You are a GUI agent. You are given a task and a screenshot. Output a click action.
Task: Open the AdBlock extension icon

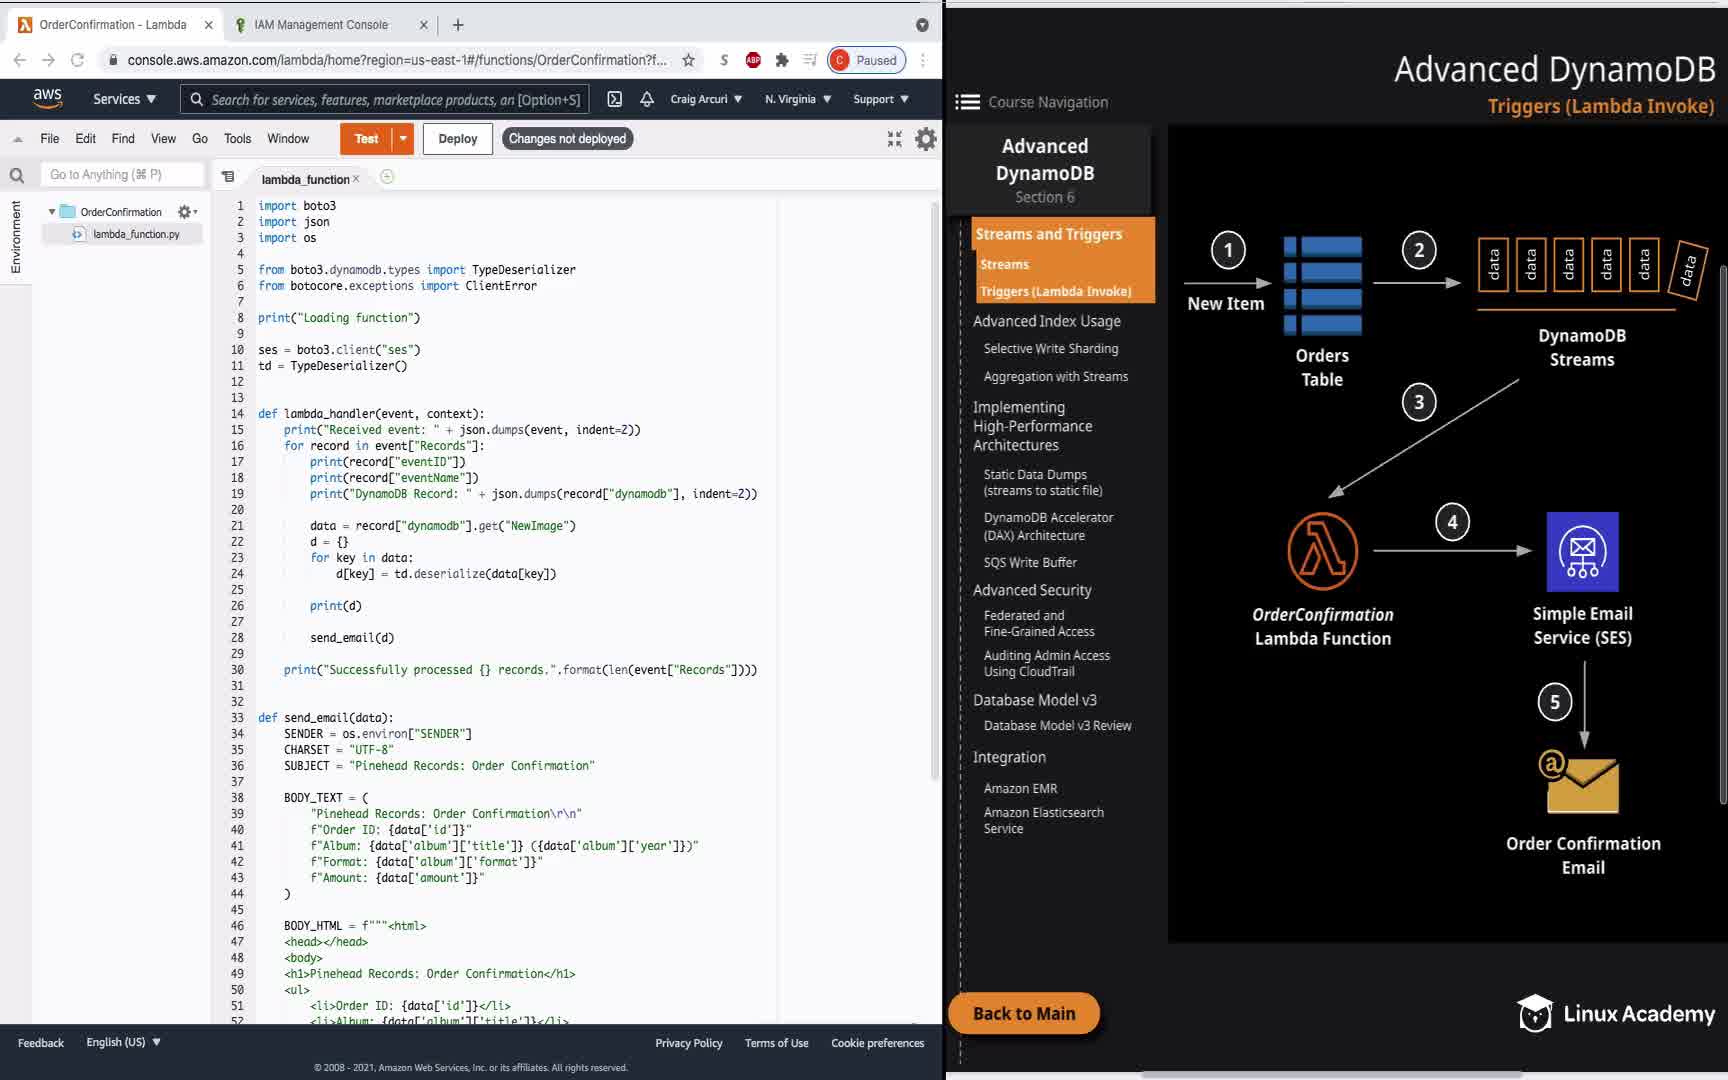coord(753,60)
